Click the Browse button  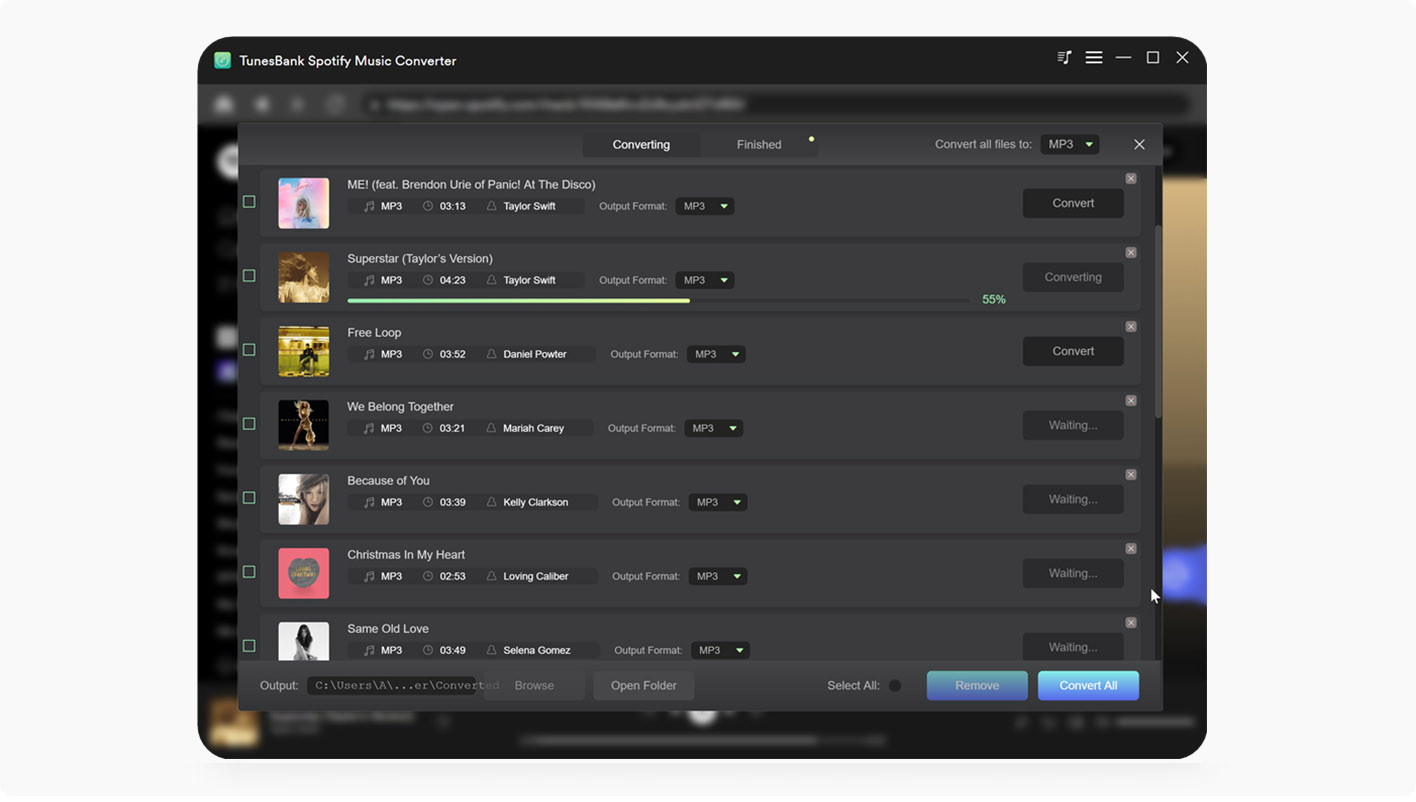pyautogui.click(x=534, y=686)
